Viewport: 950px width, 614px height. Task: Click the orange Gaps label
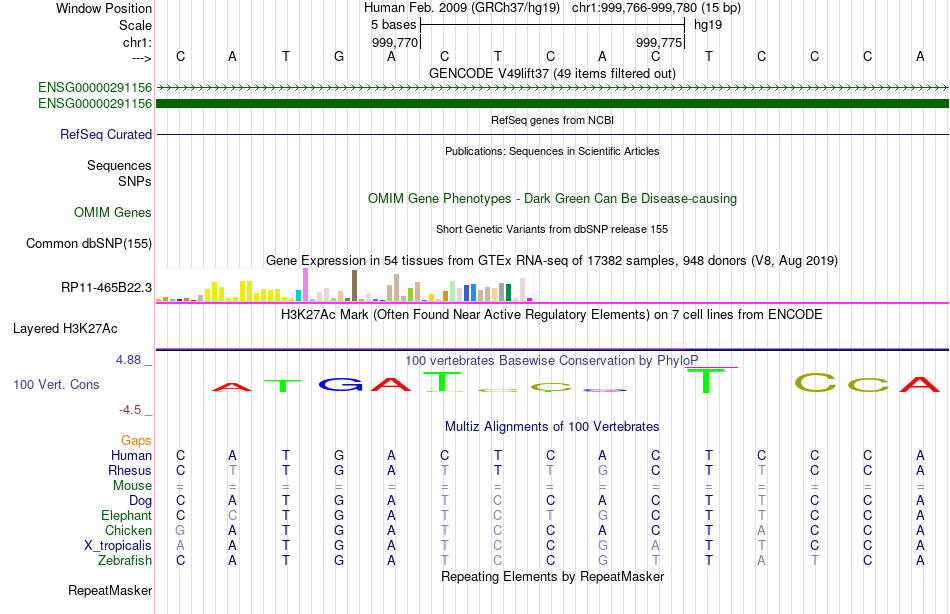click(136, 441)
